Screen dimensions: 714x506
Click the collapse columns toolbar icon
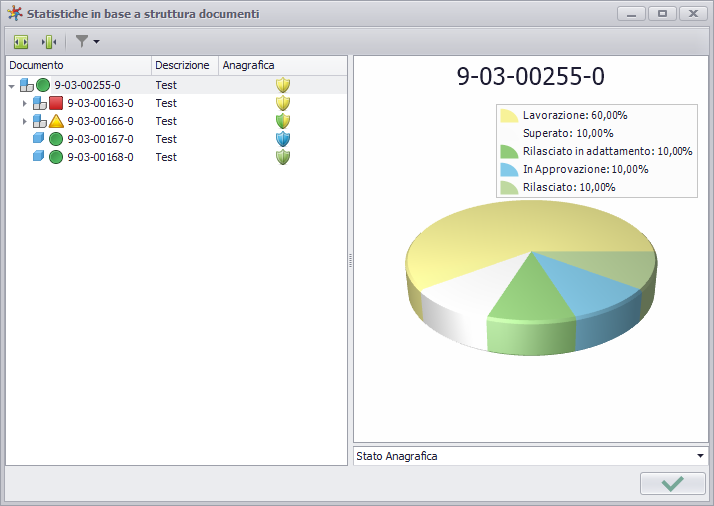49,42
